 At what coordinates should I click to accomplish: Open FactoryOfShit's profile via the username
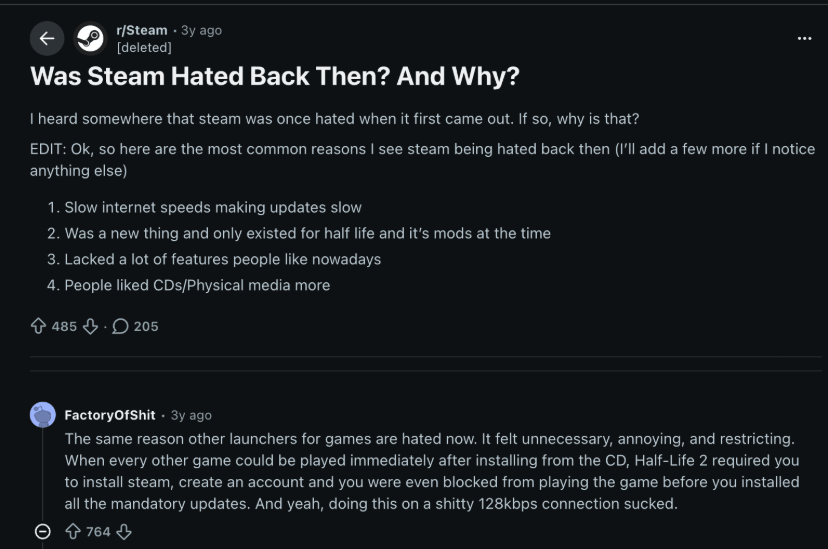coord(110,415)
